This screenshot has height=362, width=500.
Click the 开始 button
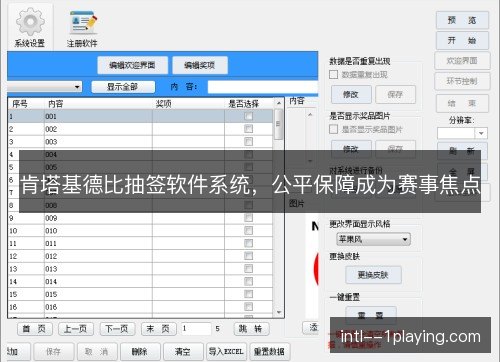[x=462, y=41]
